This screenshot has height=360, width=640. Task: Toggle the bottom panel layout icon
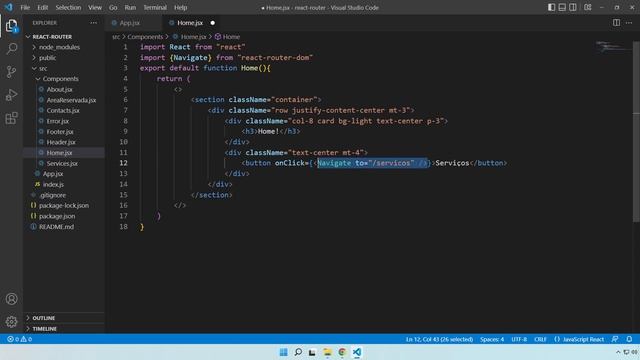click(562, 7)
